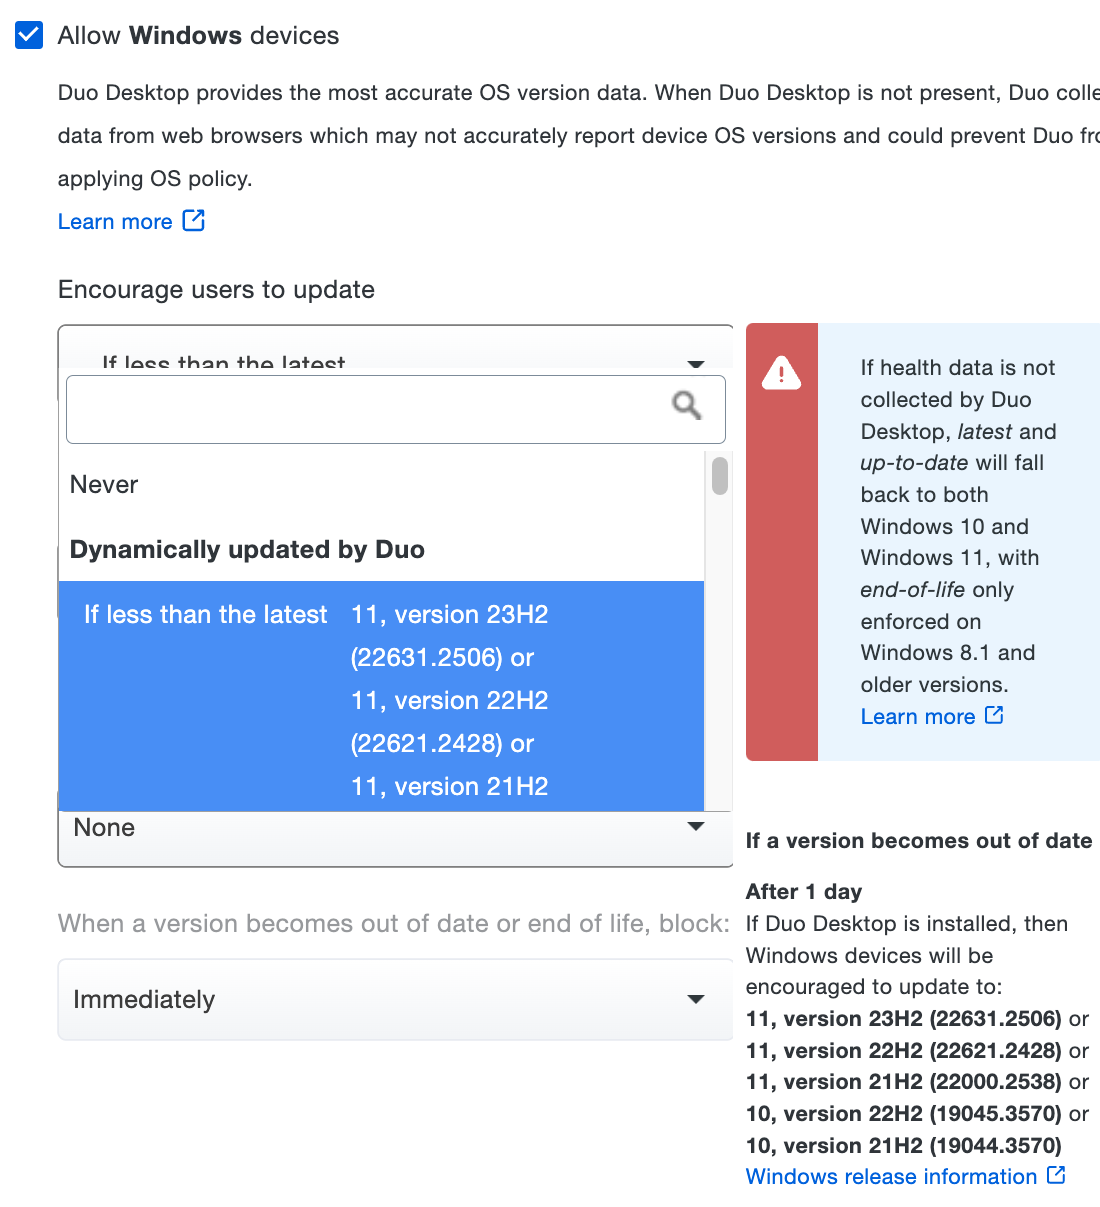Uncheck Allow Windows devices
The height and width of the screenshot is (1207, 1100).
pyautogui.click(x=28, y=34)
